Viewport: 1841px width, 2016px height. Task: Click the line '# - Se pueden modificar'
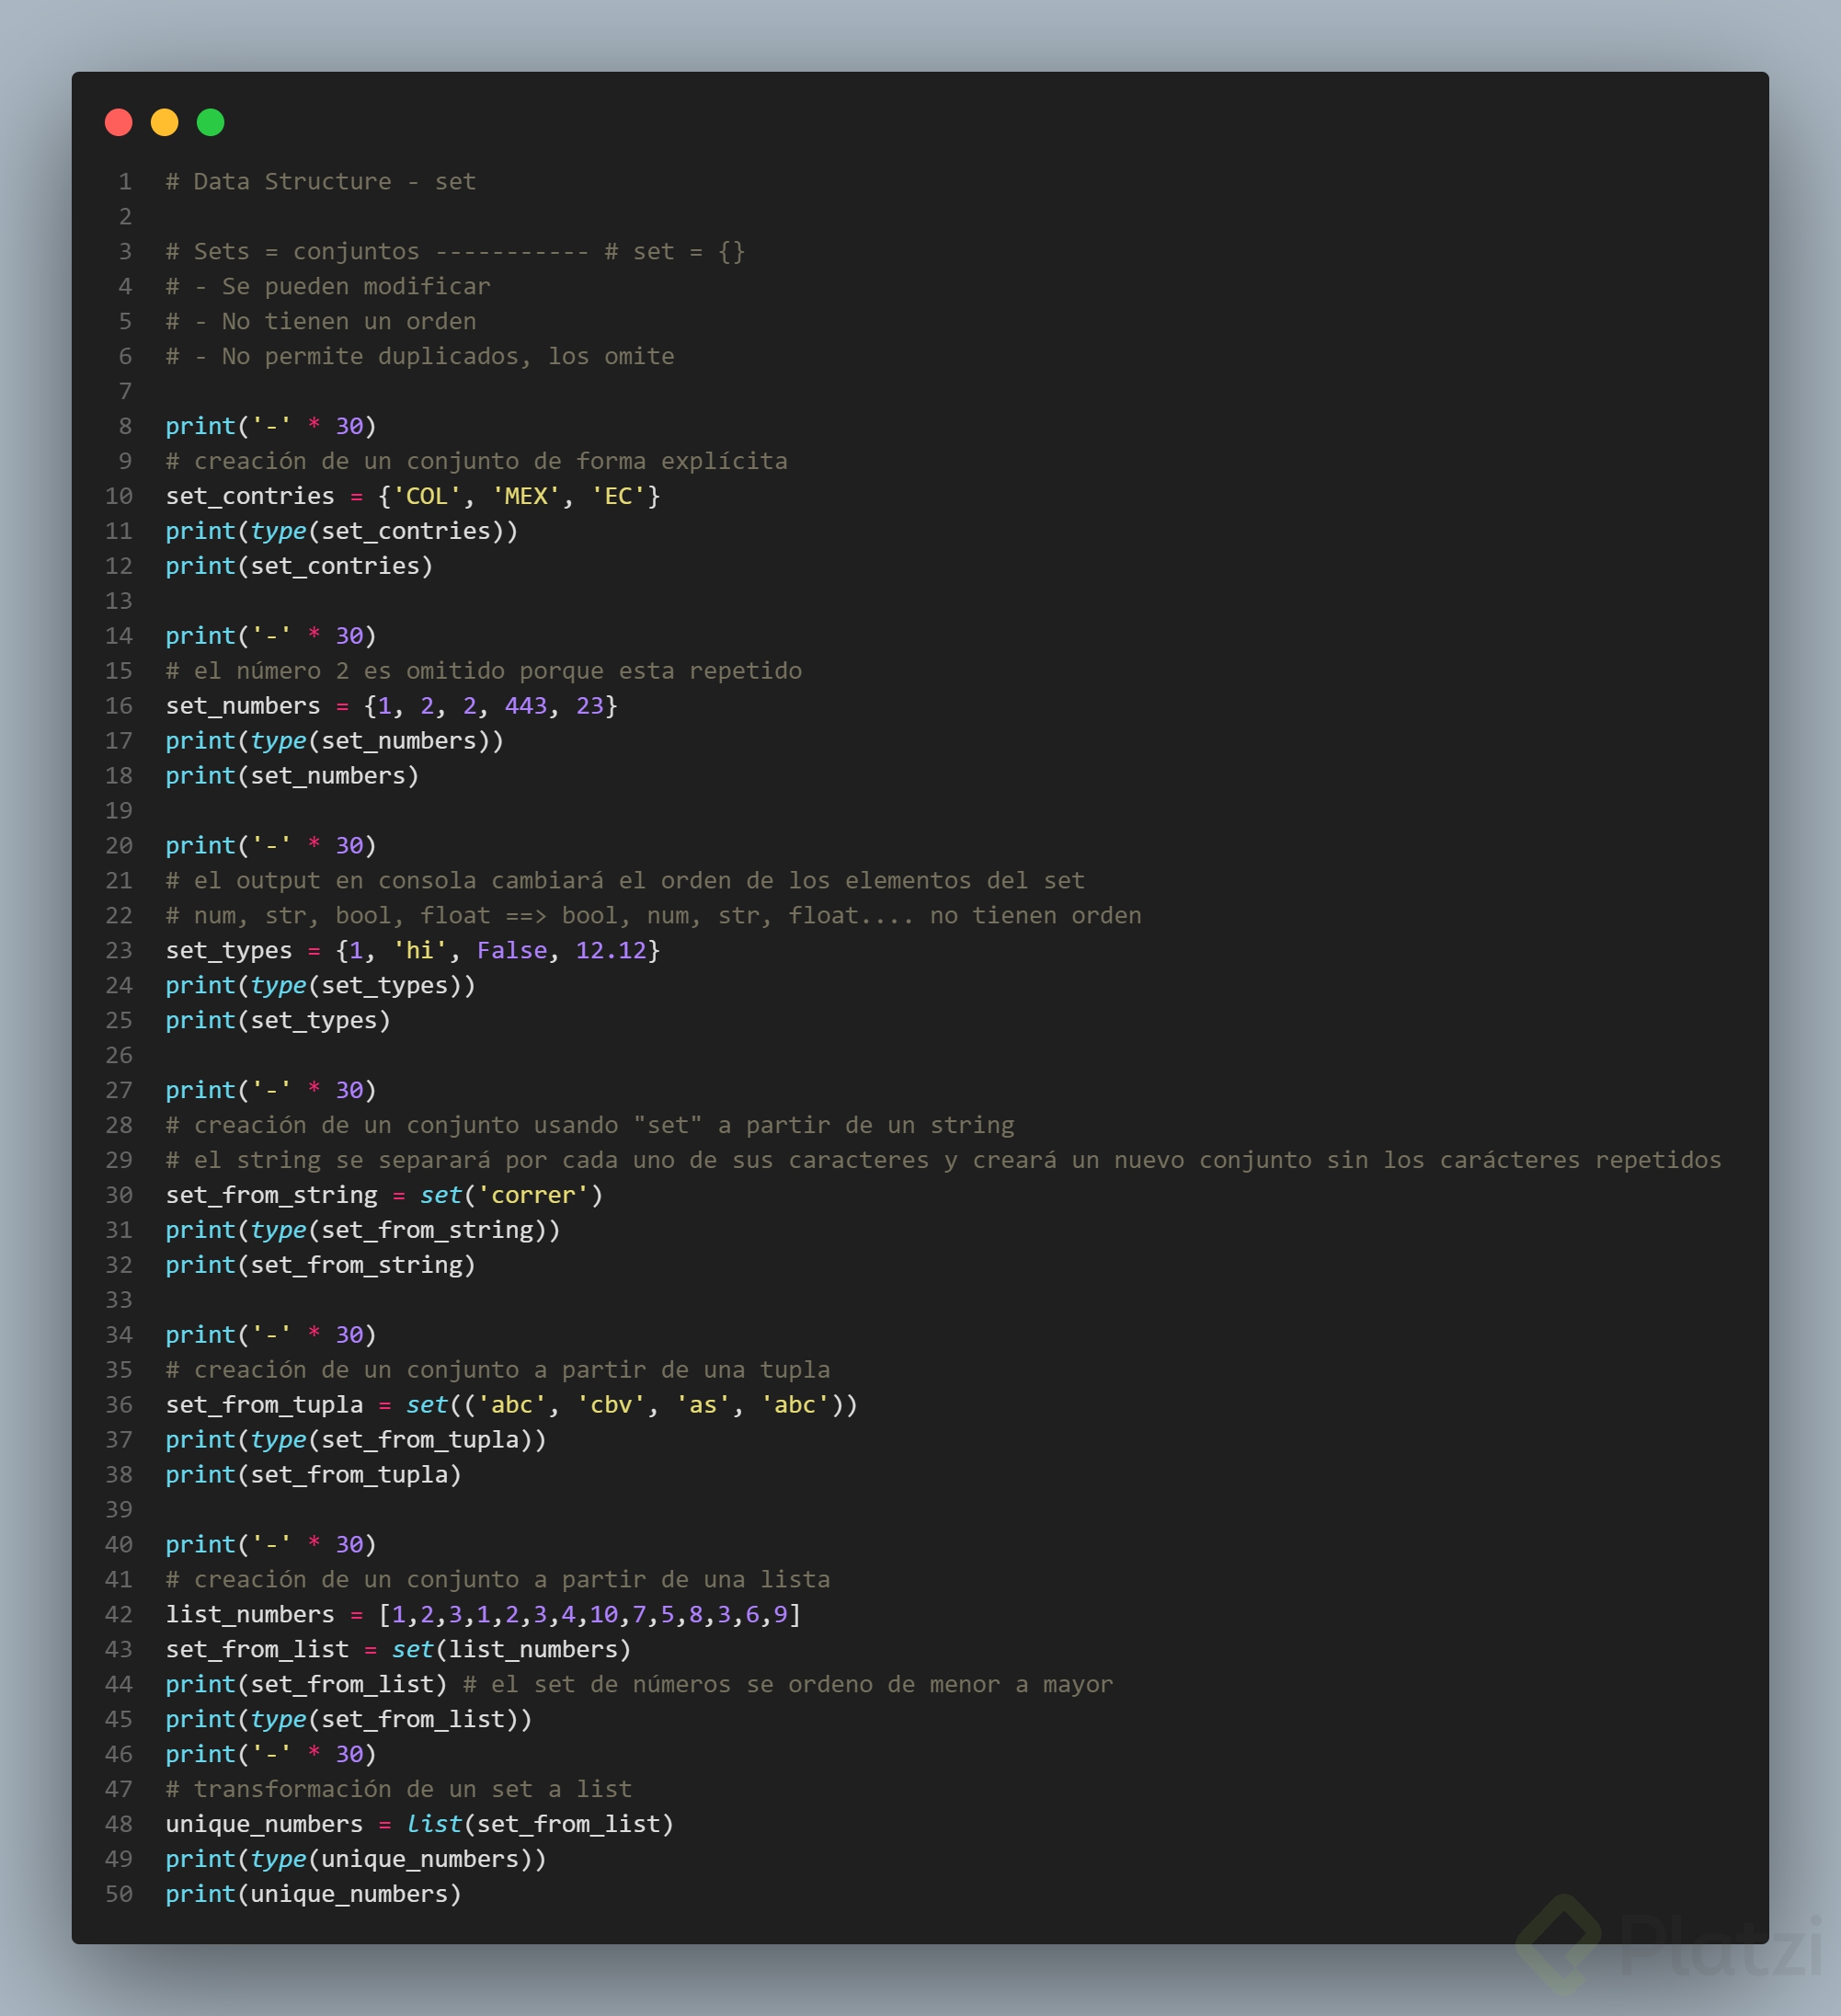coord(328,286)
